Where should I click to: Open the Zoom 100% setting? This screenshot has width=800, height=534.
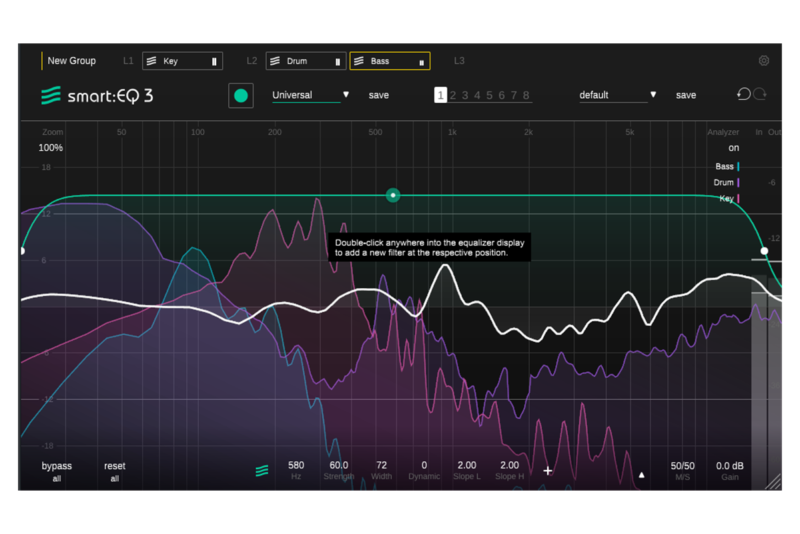tap(51, 148)
